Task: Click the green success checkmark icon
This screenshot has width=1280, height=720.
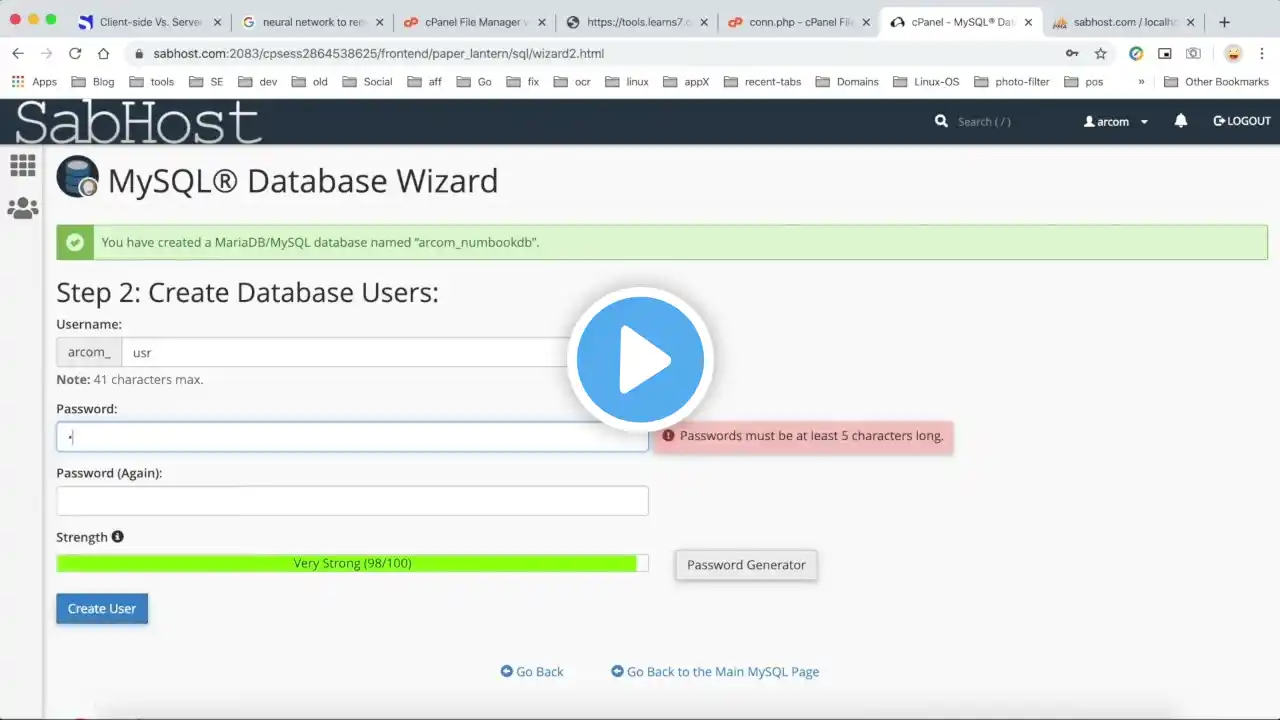Action: click(74, 242)
